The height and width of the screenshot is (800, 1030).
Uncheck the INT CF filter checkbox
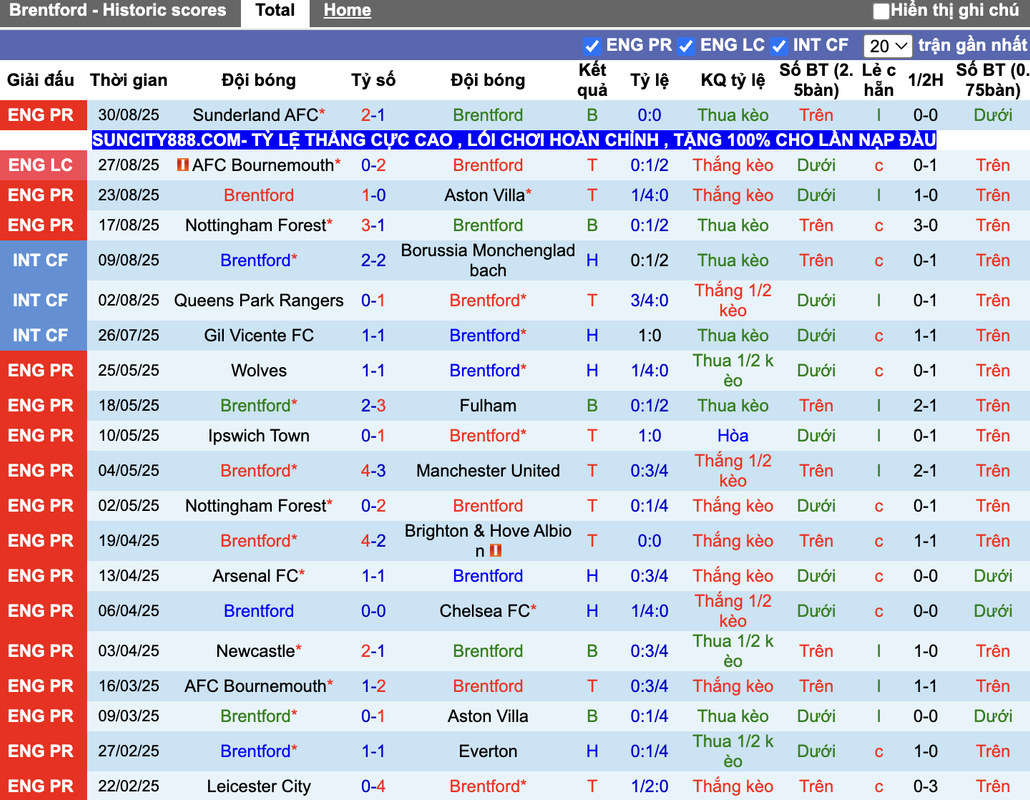[x=778, y=46]
